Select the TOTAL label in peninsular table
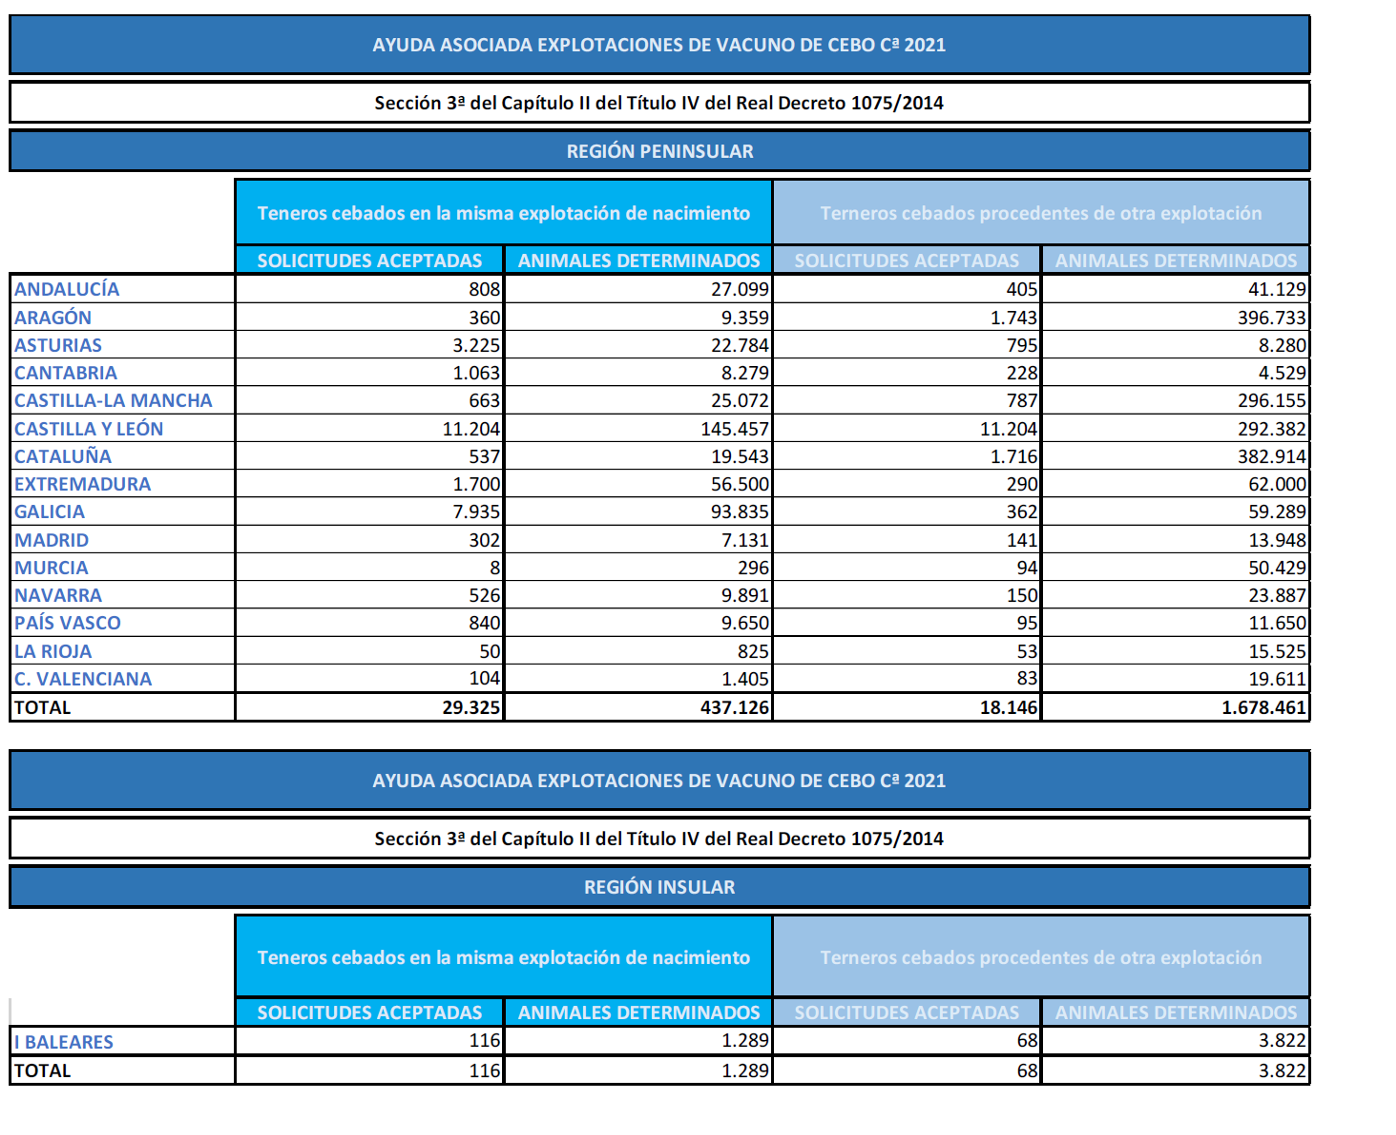Screen dimensions: 1396x1135 coord(43,707)
